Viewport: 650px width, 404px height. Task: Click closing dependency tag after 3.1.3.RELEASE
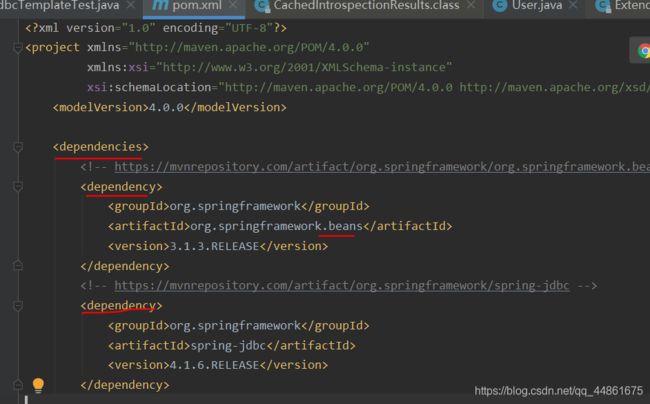pyautogui.click(x=125, y=266)
